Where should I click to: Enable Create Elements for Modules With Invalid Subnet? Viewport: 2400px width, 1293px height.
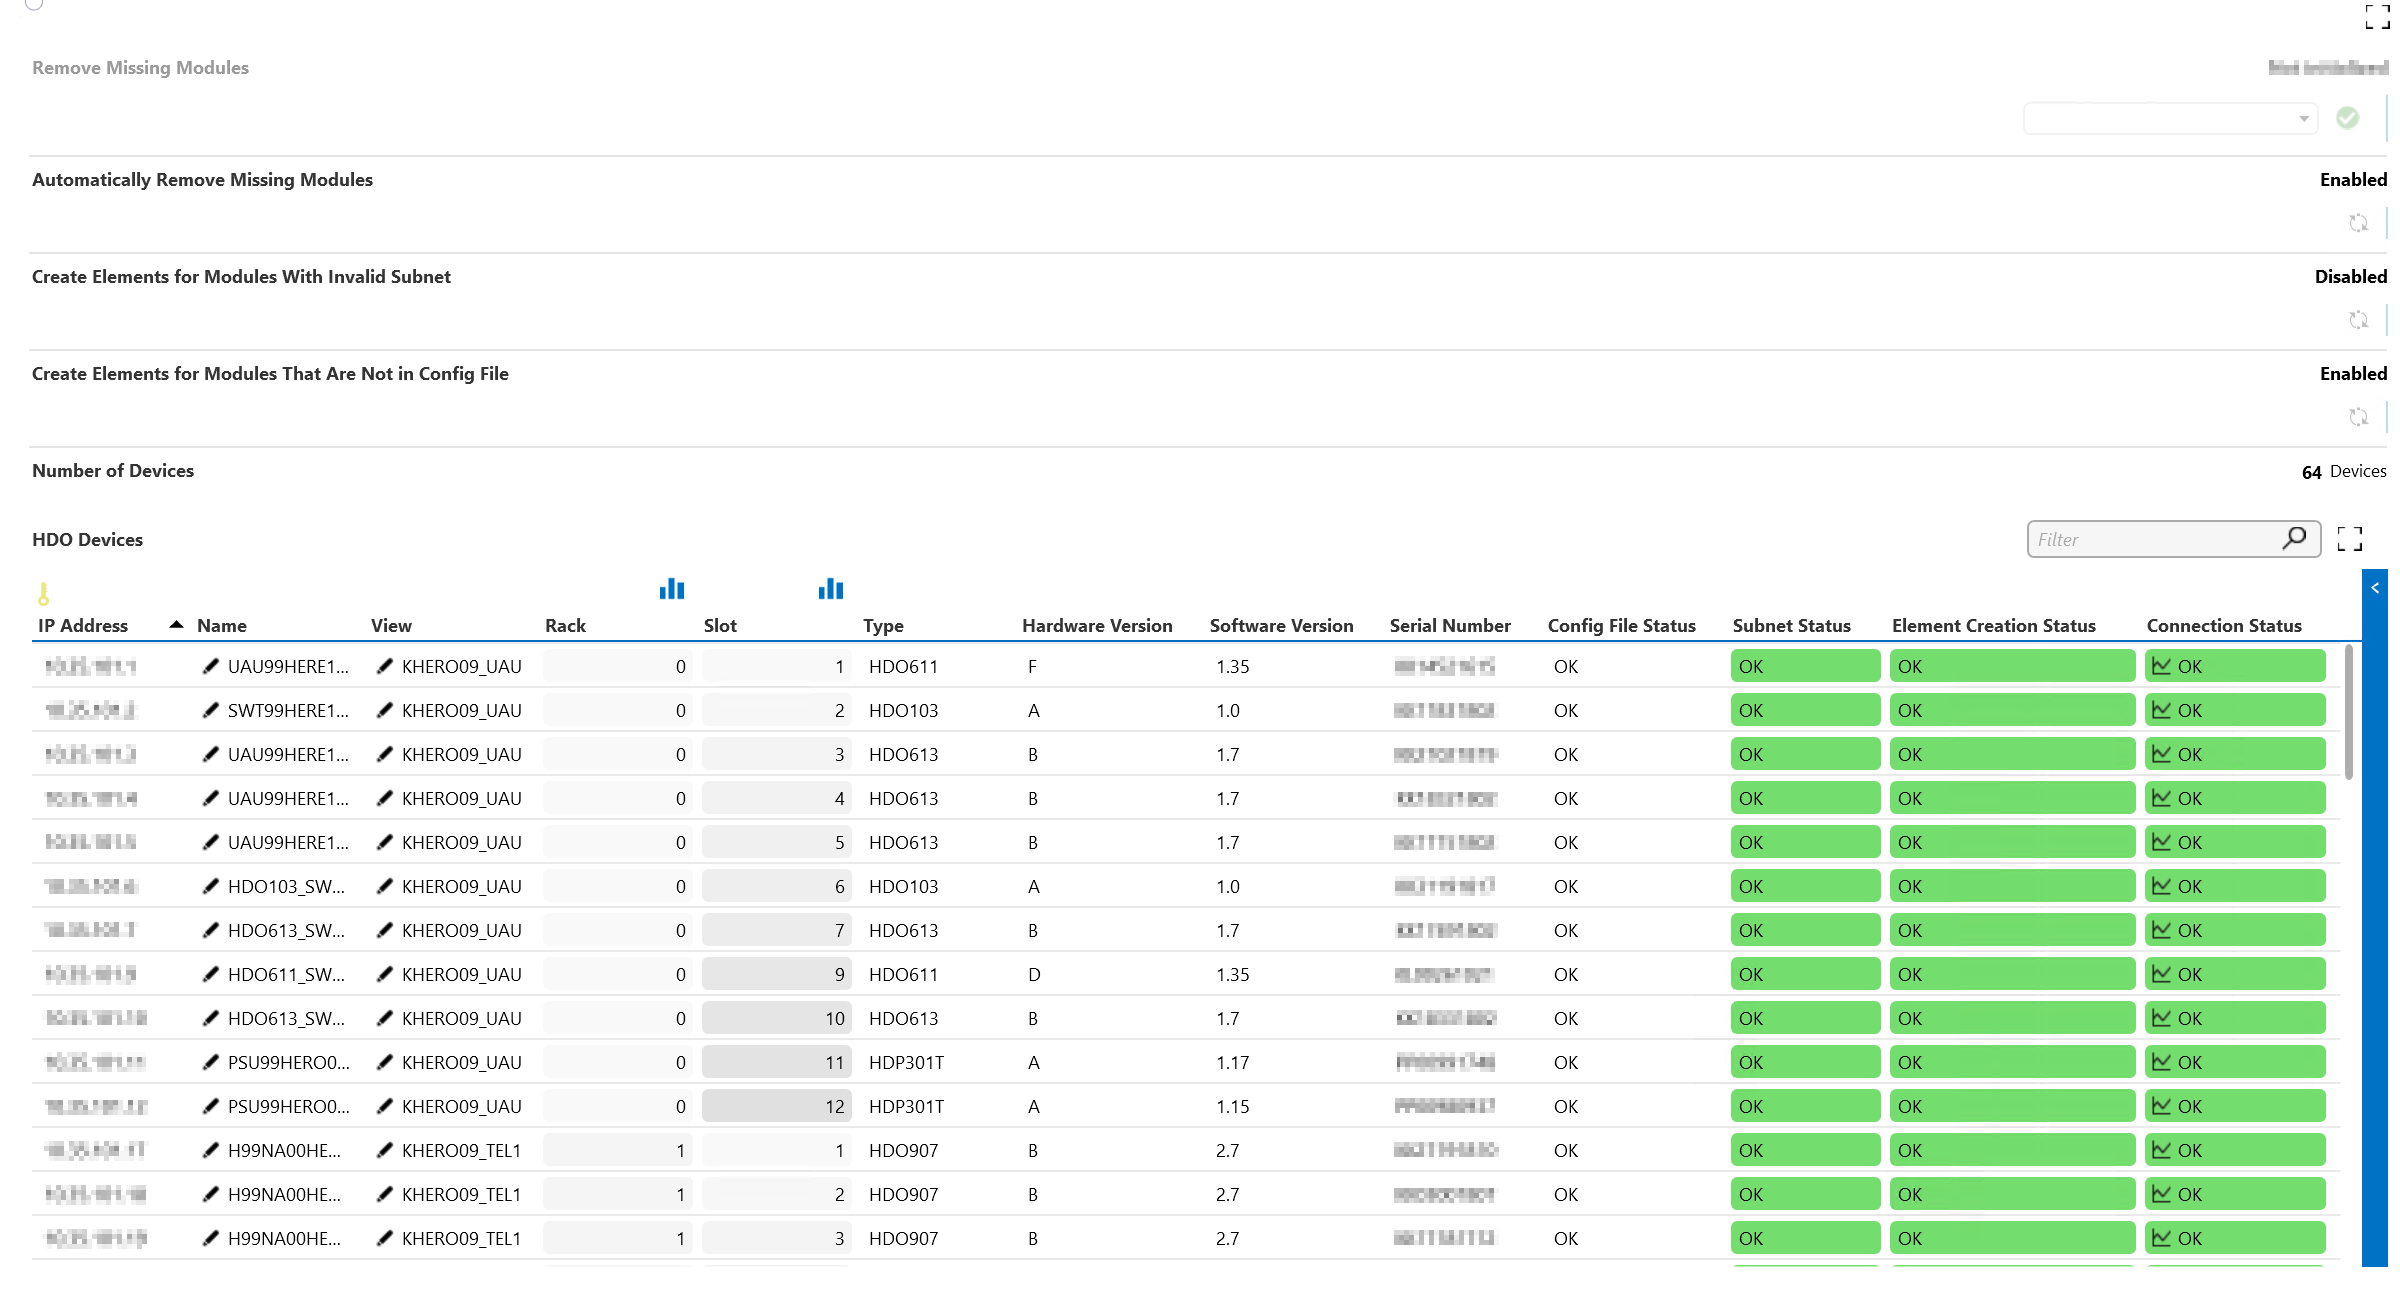pyautogui.click(x=2351, y=276)
